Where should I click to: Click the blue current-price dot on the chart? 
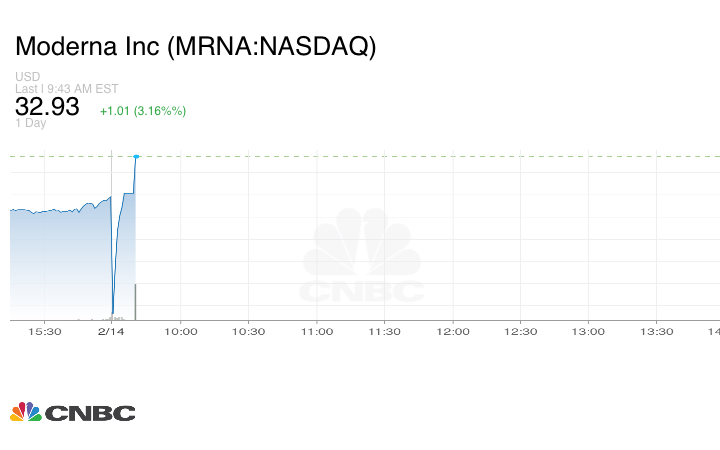pos(136,156)
